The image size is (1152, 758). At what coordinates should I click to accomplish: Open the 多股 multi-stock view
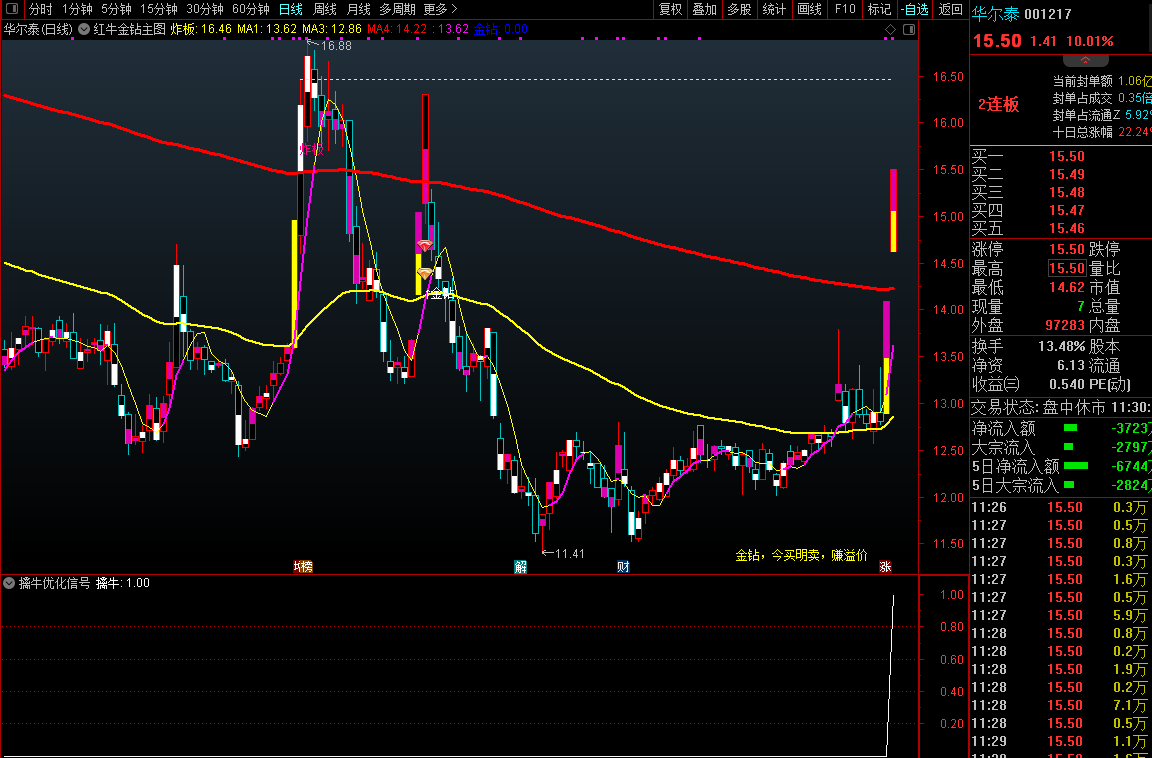point(739,9)
